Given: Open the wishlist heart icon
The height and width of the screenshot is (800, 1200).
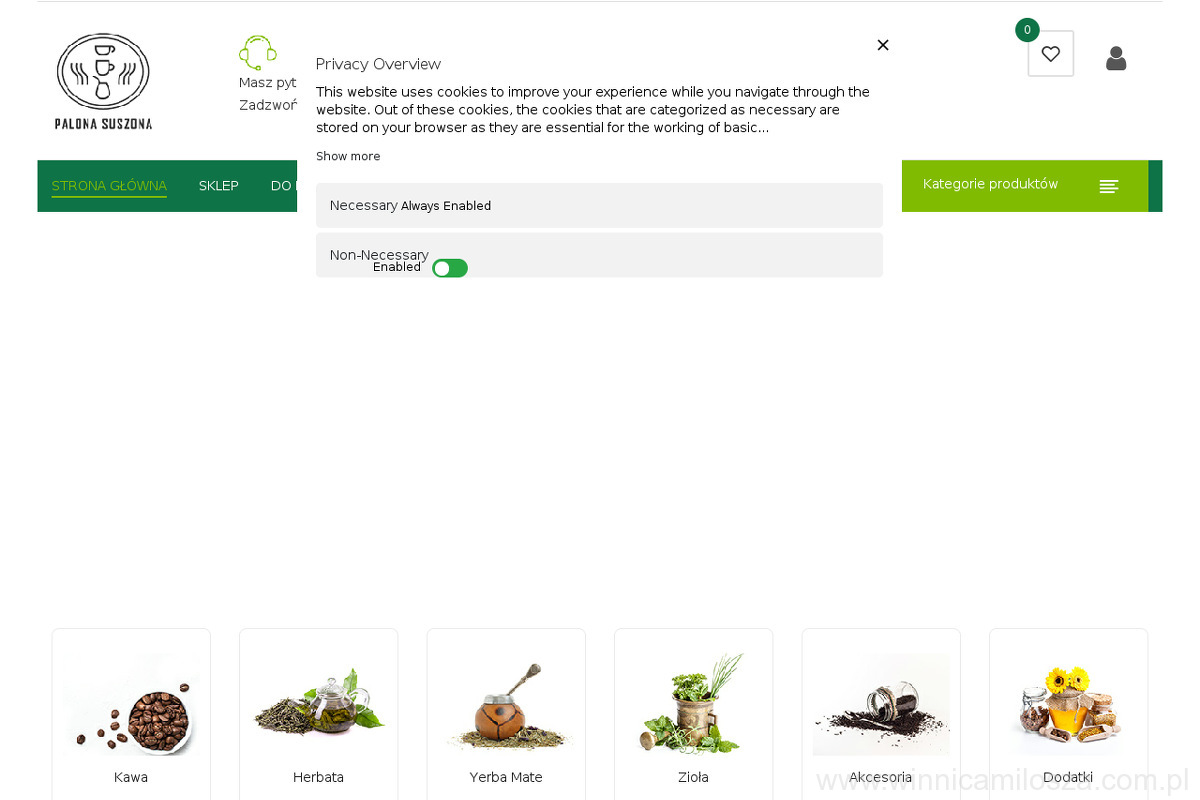Looking at the screenshot, I should (x=1050, y=54).
